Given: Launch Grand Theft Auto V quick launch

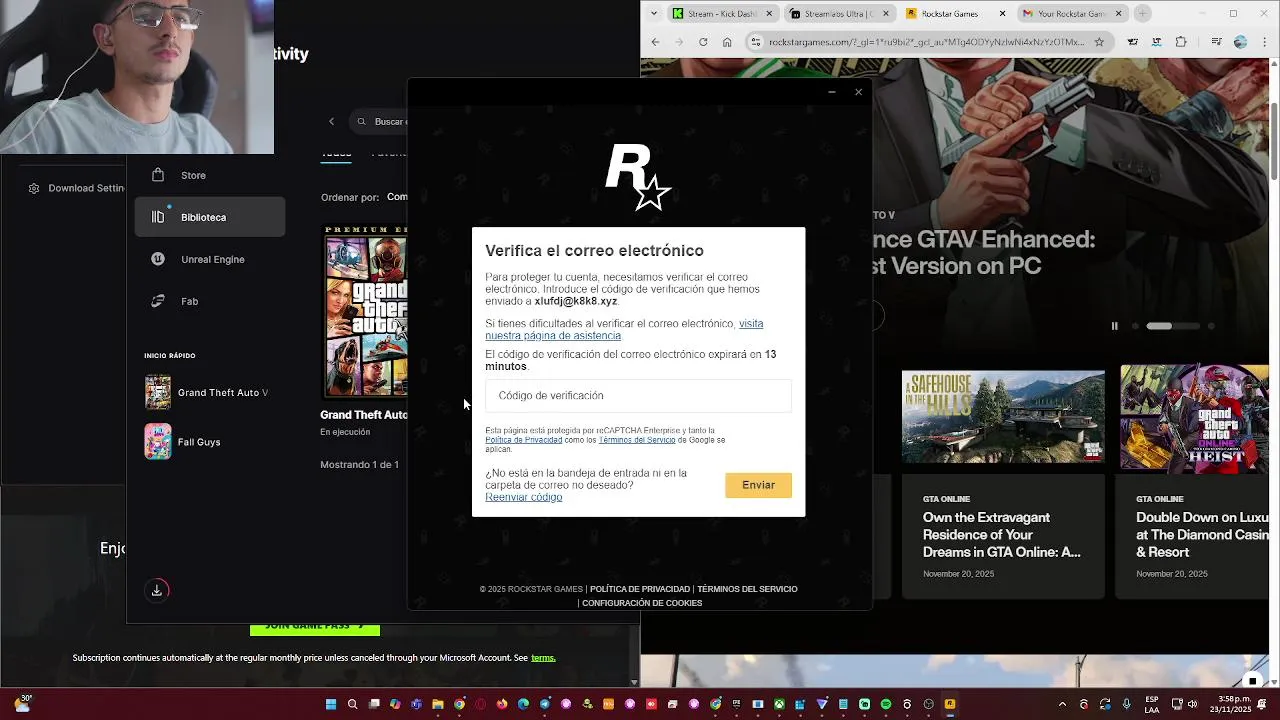Looking at the screenshot, I should [206, 393].
